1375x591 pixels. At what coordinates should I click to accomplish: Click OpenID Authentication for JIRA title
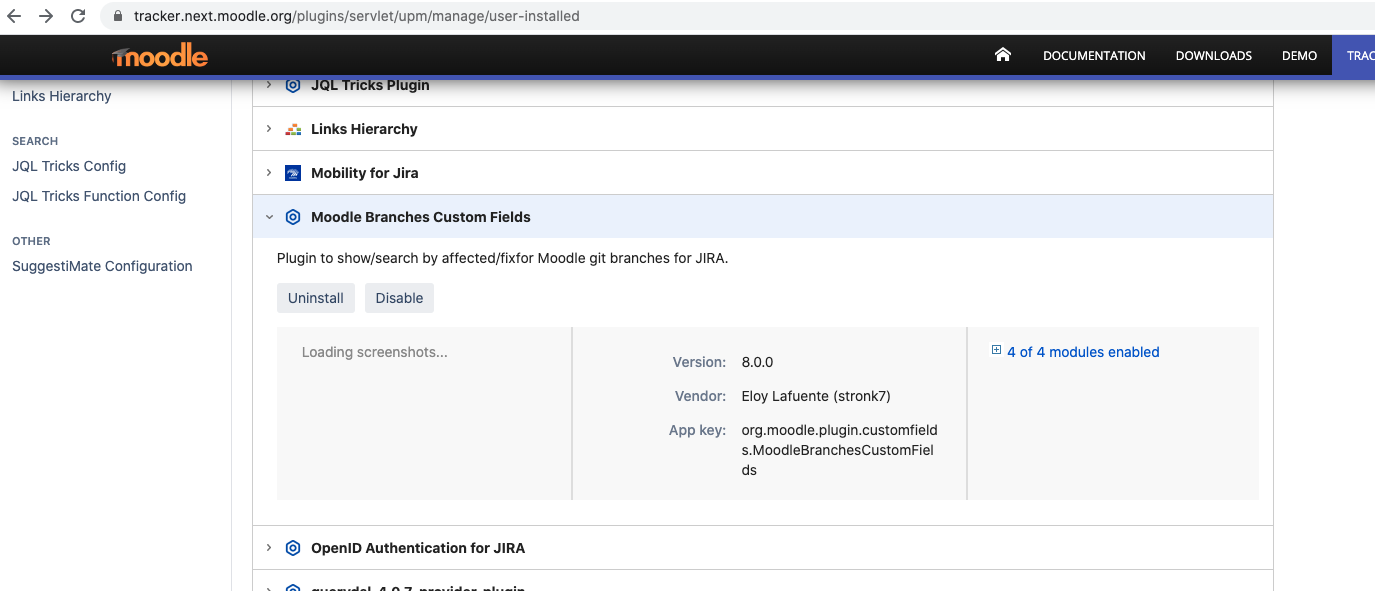[418, 548]
